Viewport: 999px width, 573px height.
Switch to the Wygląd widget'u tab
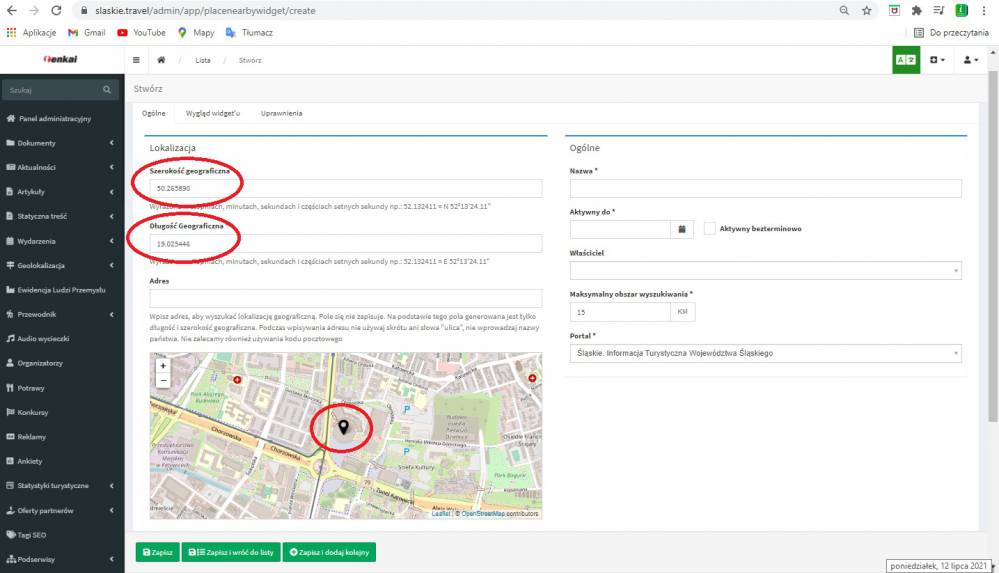[213, 114]
